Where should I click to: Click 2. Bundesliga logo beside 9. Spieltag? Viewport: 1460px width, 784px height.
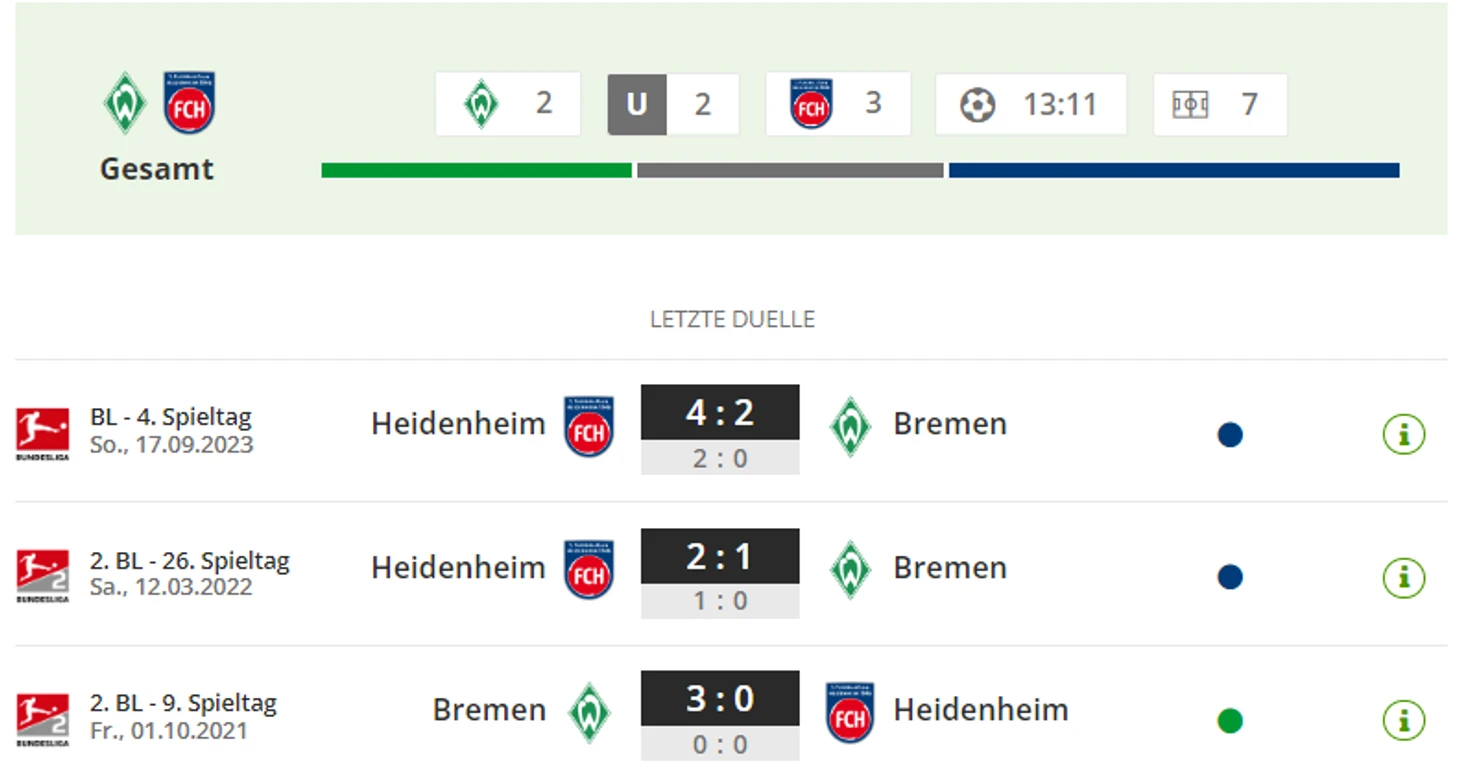[x=42, y=719]
